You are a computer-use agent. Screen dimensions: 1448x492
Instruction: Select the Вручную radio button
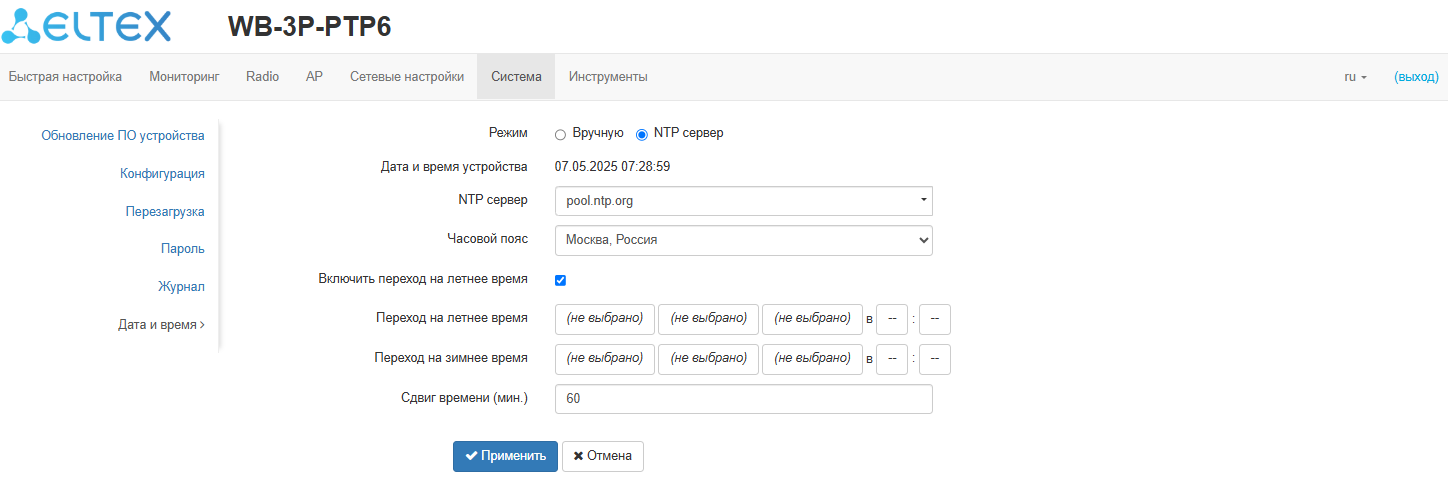[x=560, y=134]
